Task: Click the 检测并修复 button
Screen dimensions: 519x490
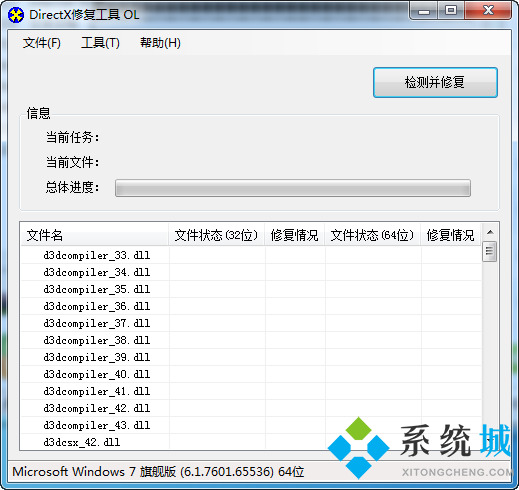Action: 435,82
